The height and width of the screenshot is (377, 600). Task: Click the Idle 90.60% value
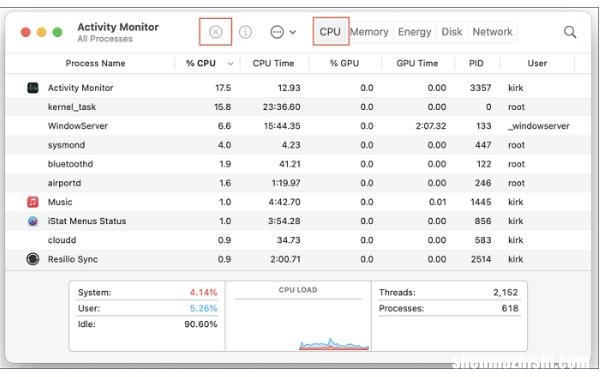201,324
